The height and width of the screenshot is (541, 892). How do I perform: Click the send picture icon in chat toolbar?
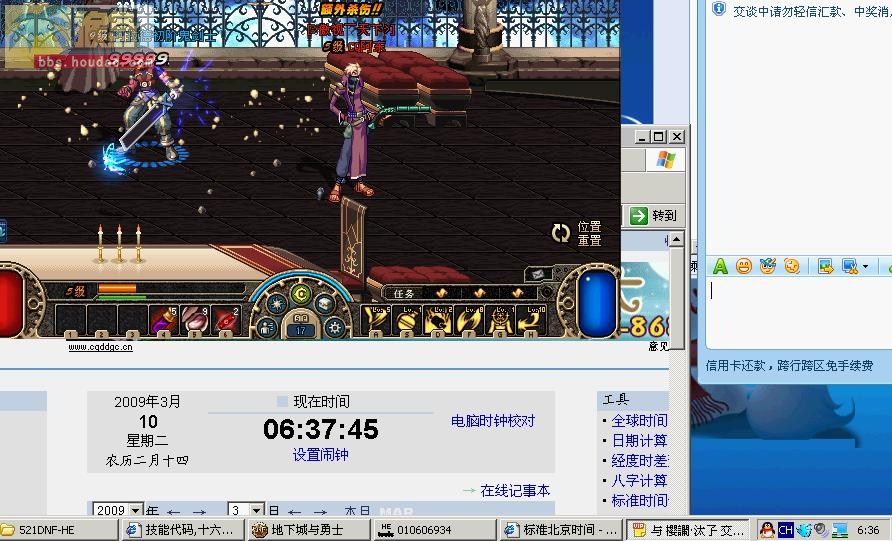pyautogui.click(x=825, y=266)
